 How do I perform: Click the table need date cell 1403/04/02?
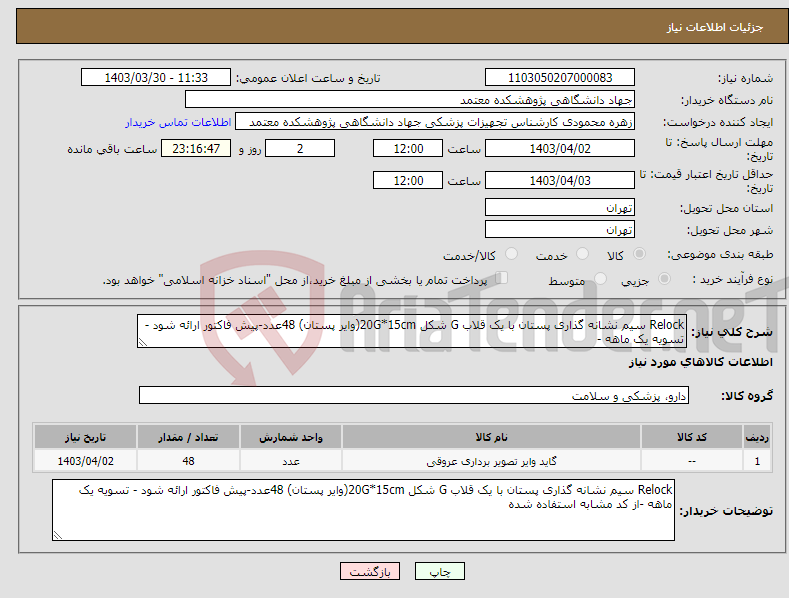(x=86, y=461)
